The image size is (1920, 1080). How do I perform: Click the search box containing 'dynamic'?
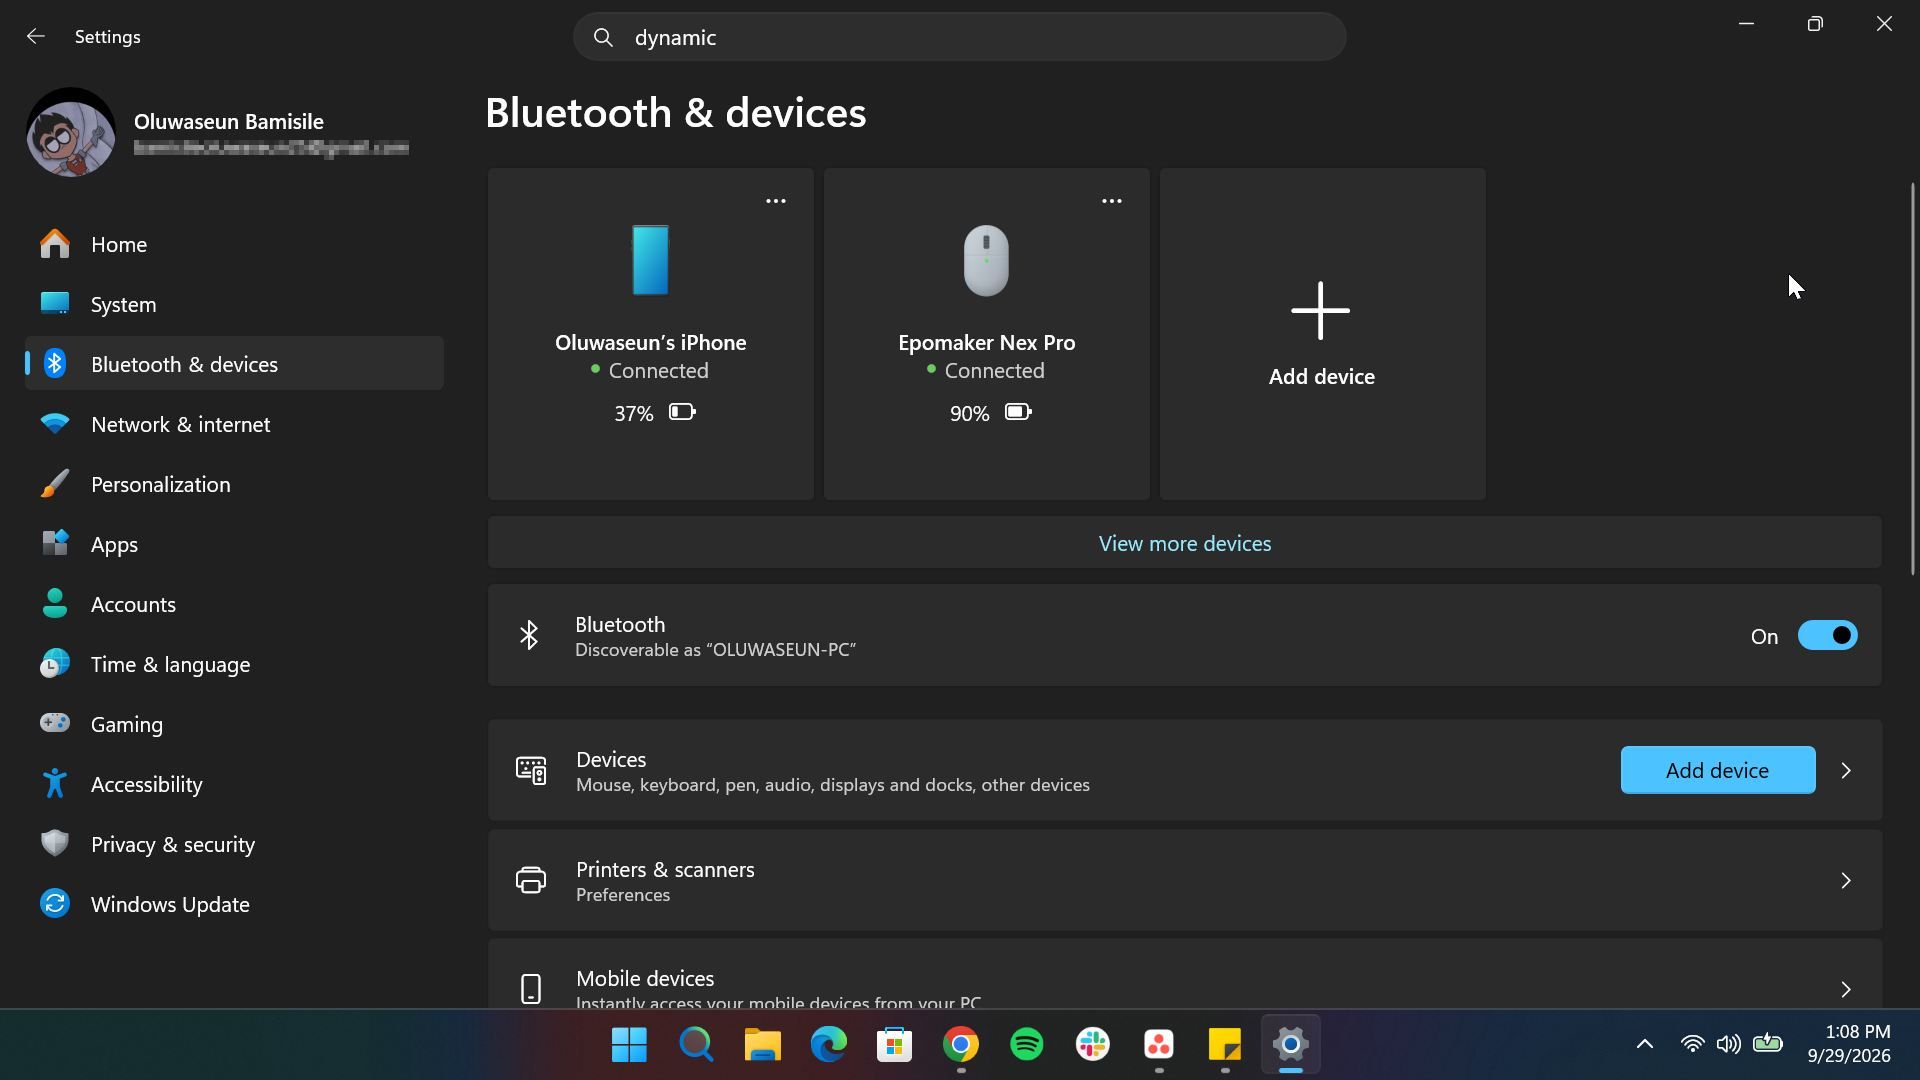tap(960, 37)
